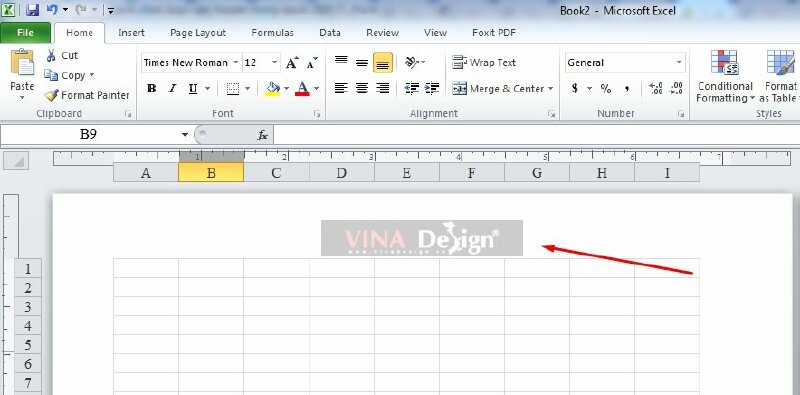Open the fill color dropdown arrow
The width and height of the screenshot is (800, 395).
click(x=286, y=89)
